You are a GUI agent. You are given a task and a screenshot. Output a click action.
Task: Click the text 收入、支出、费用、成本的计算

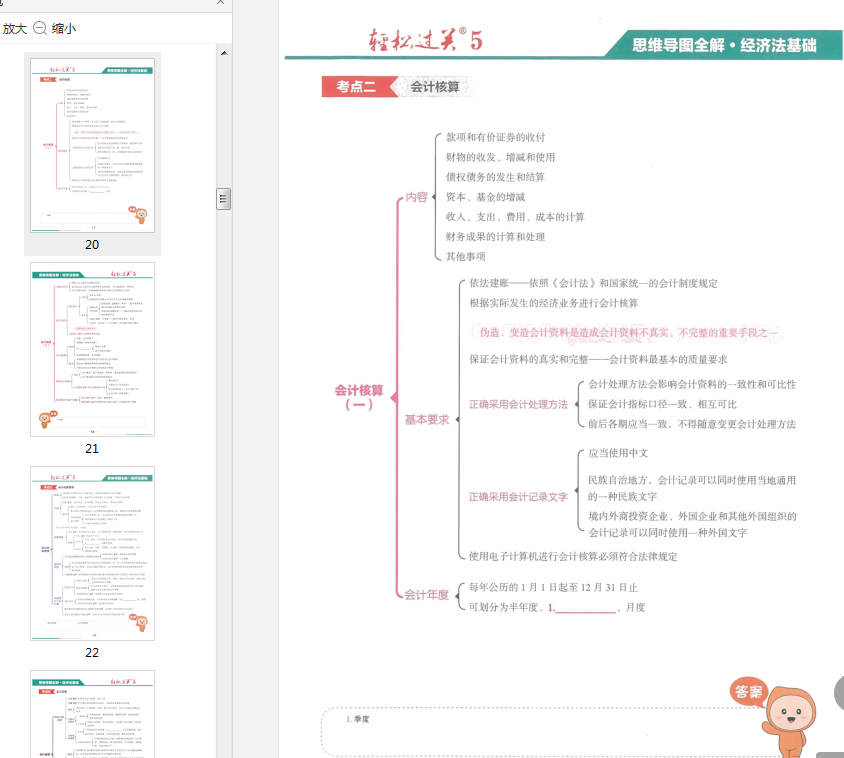coord(515,217)
